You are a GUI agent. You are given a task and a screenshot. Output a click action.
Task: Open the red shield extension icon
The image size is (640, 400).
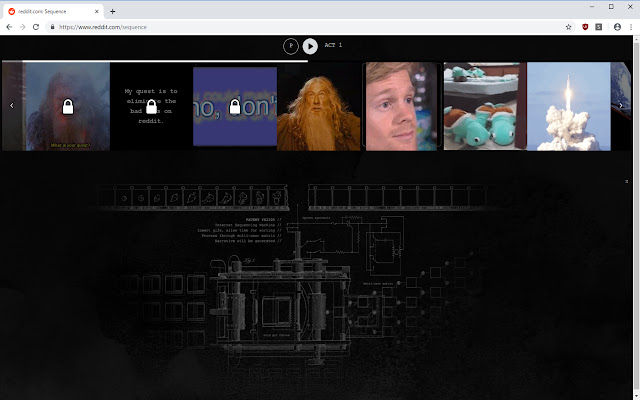click(x=585, y=27)
